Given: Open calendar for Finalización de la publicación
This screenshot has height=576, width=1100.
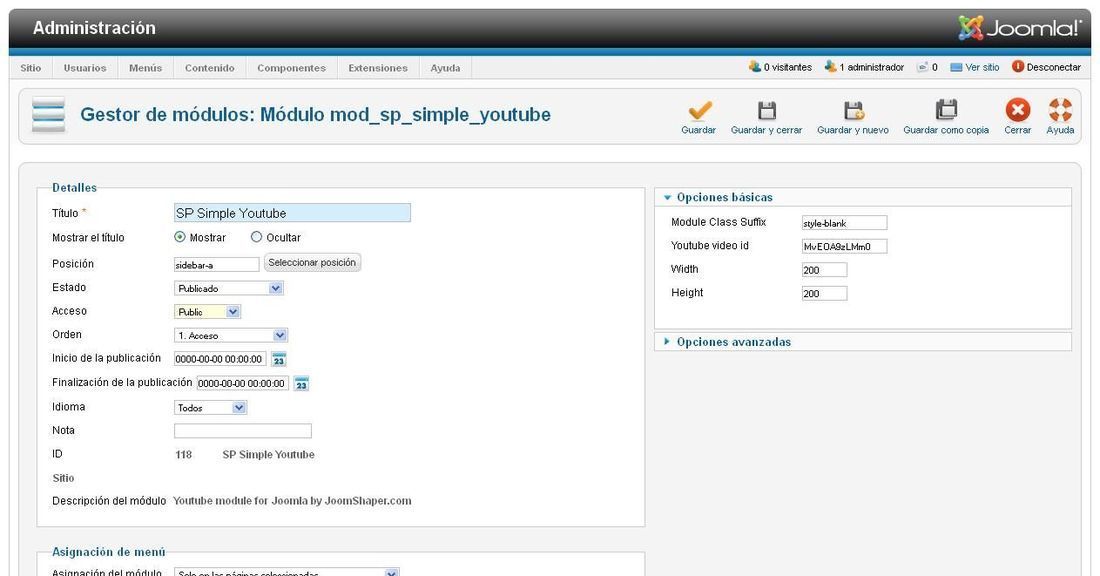Looking at the screenshot, I should tap(301, 384).
